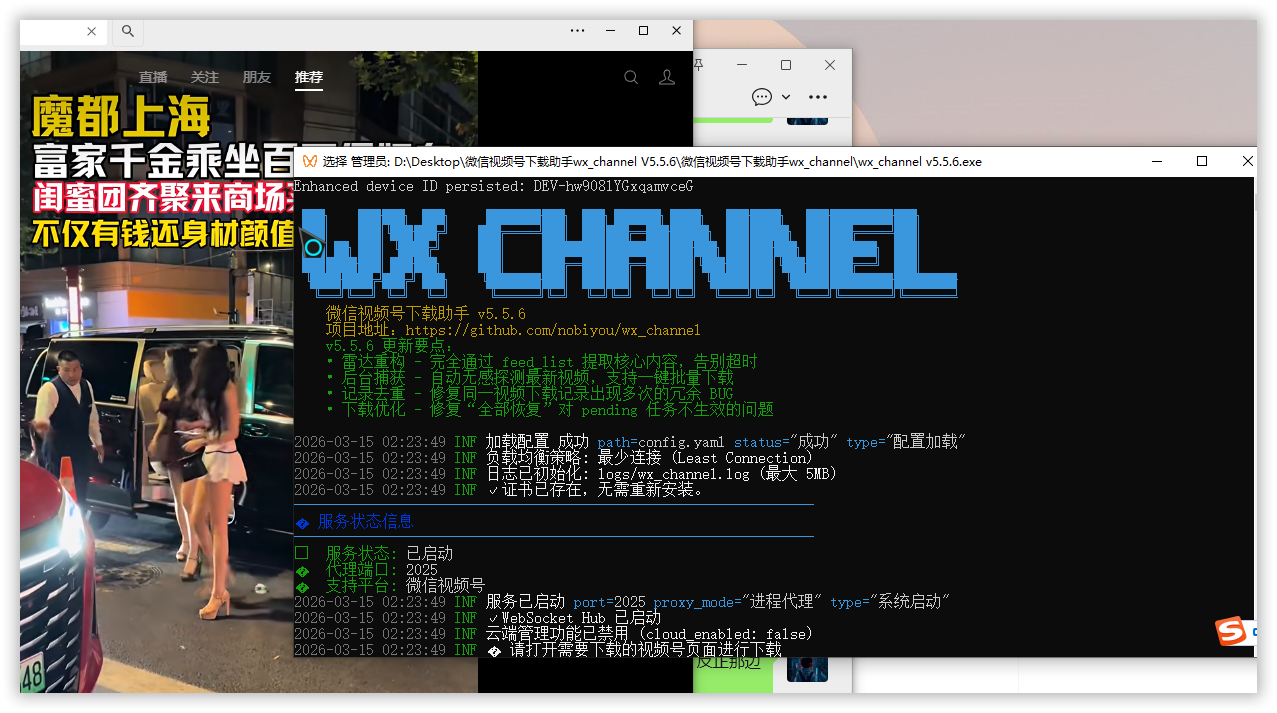Expand the chevron next to chat bubble

coord(786,97)
